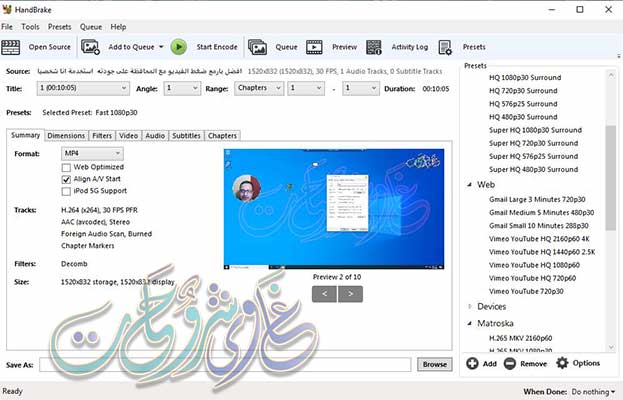Select Vimeo YouTube HQ 2160p60 4K preset
This screenshot has height=400, width=623.
pos(539,239)
